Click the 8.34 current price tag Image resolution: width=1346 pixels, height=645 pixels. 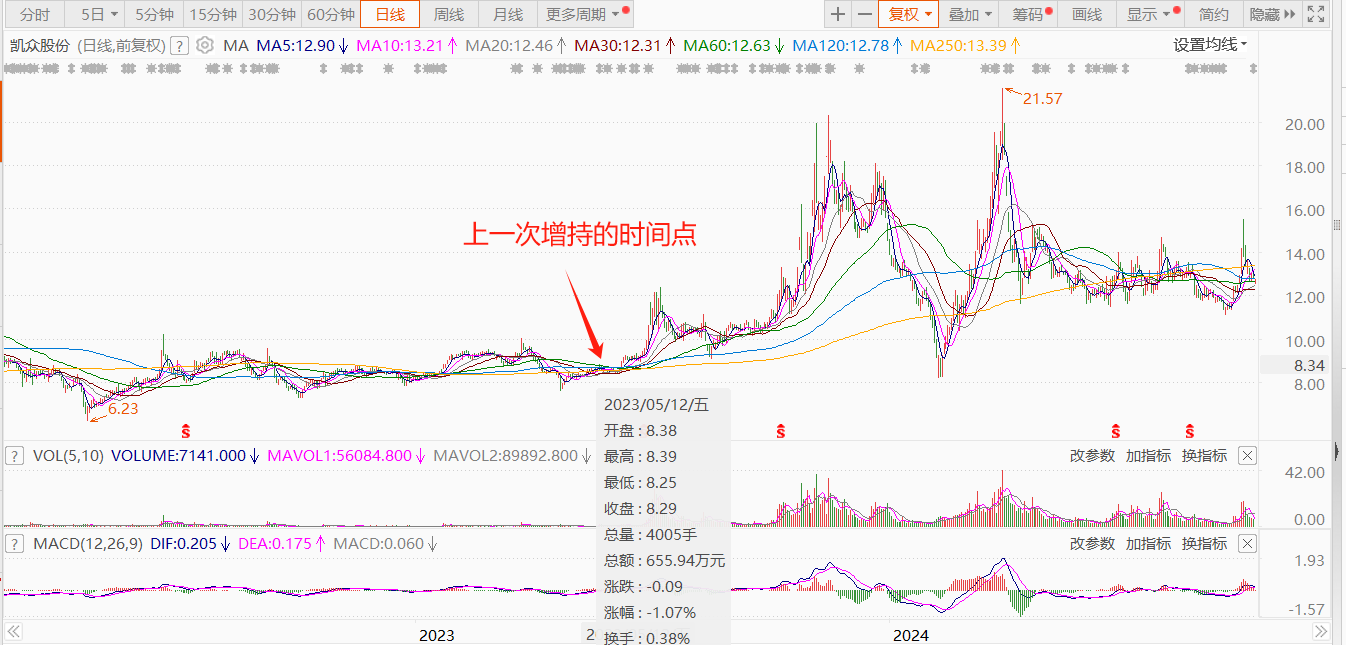click(x=1308, y=366)
